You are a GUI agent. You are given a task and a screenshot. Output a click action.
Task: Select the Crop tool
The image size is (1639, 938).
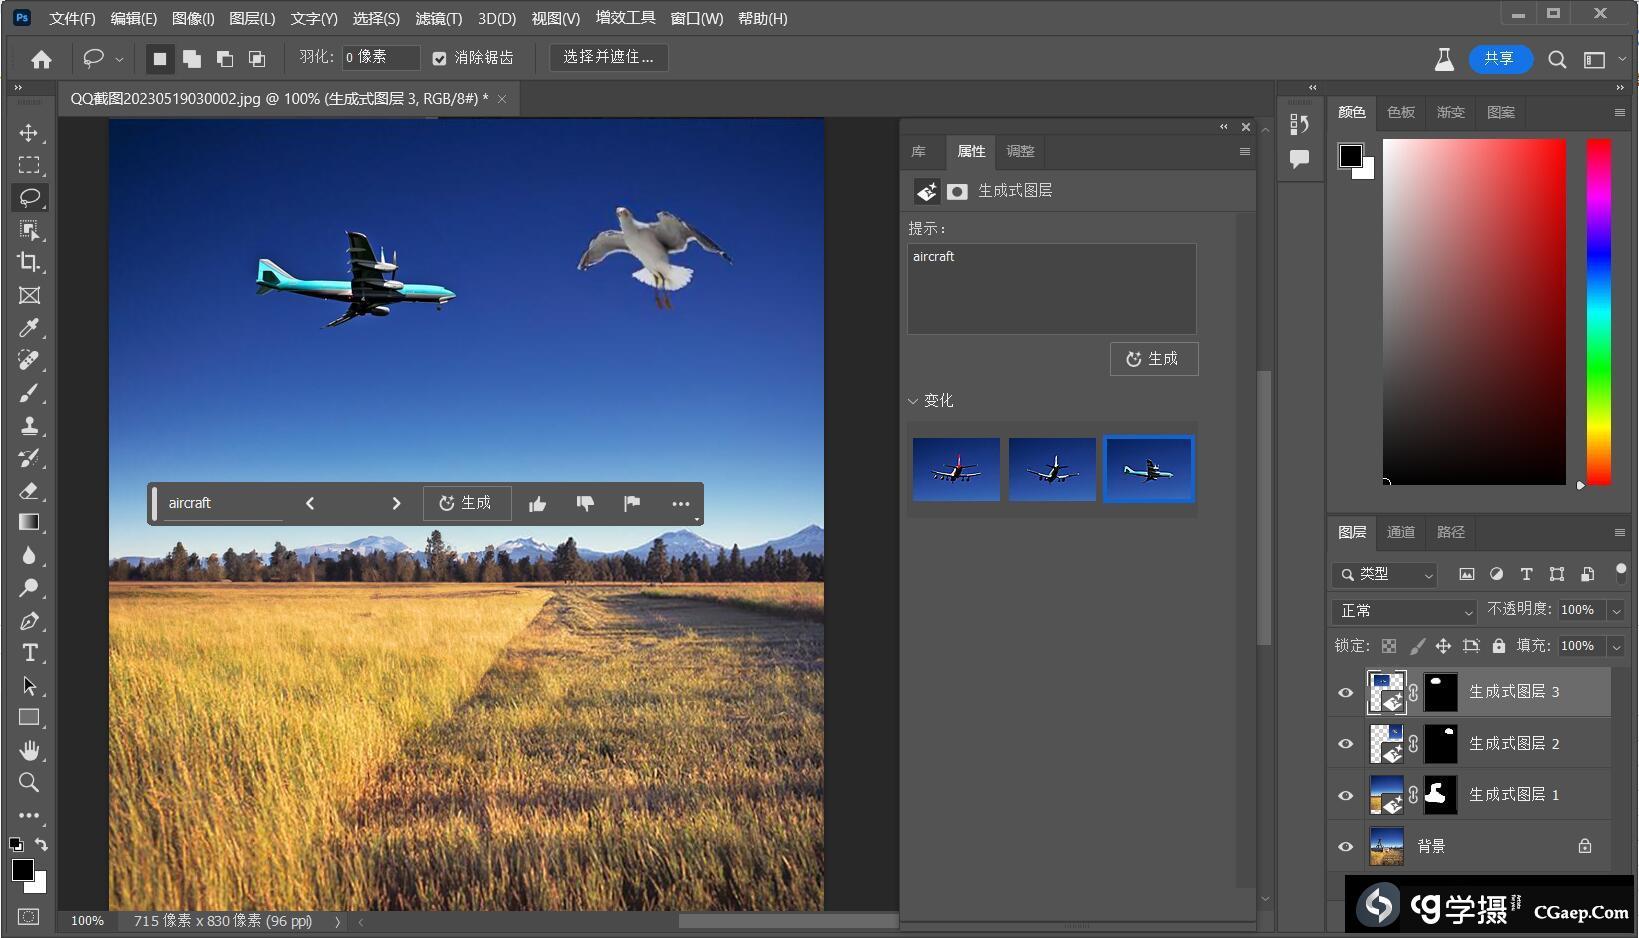pyautogui.click(x=29, y=262)
